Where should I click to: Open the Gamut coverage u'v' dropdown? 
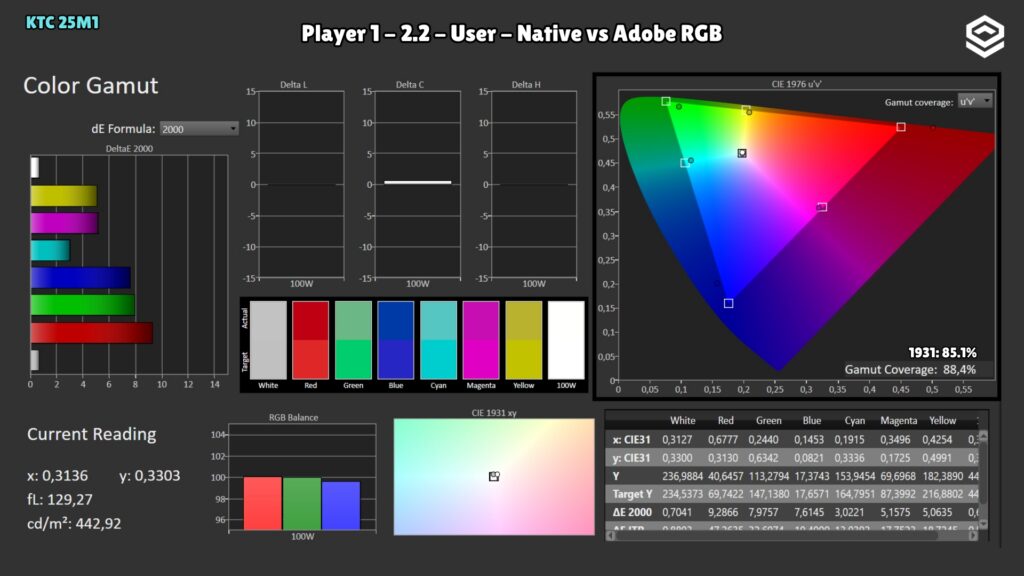click(975, 101)
